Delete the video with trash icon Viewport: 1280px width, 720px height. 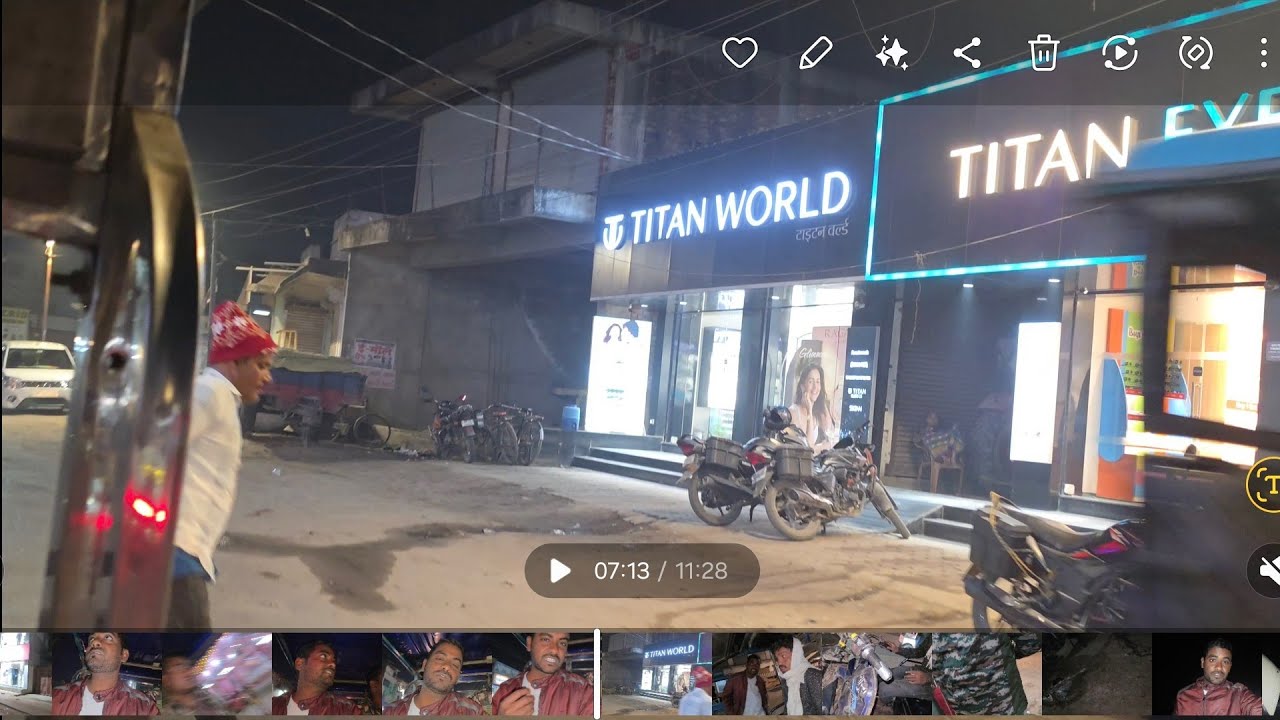coord(1043,52)
